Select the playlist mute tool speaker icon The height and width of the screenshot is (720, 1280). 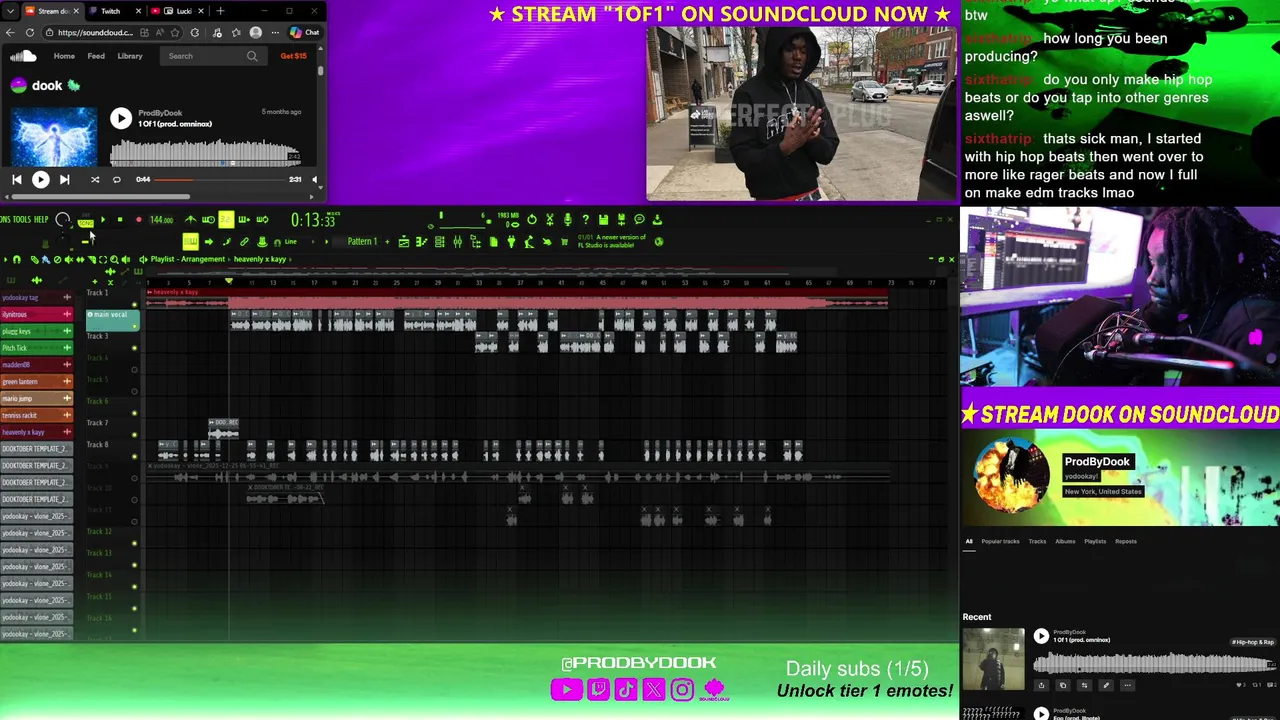(69, 260)
